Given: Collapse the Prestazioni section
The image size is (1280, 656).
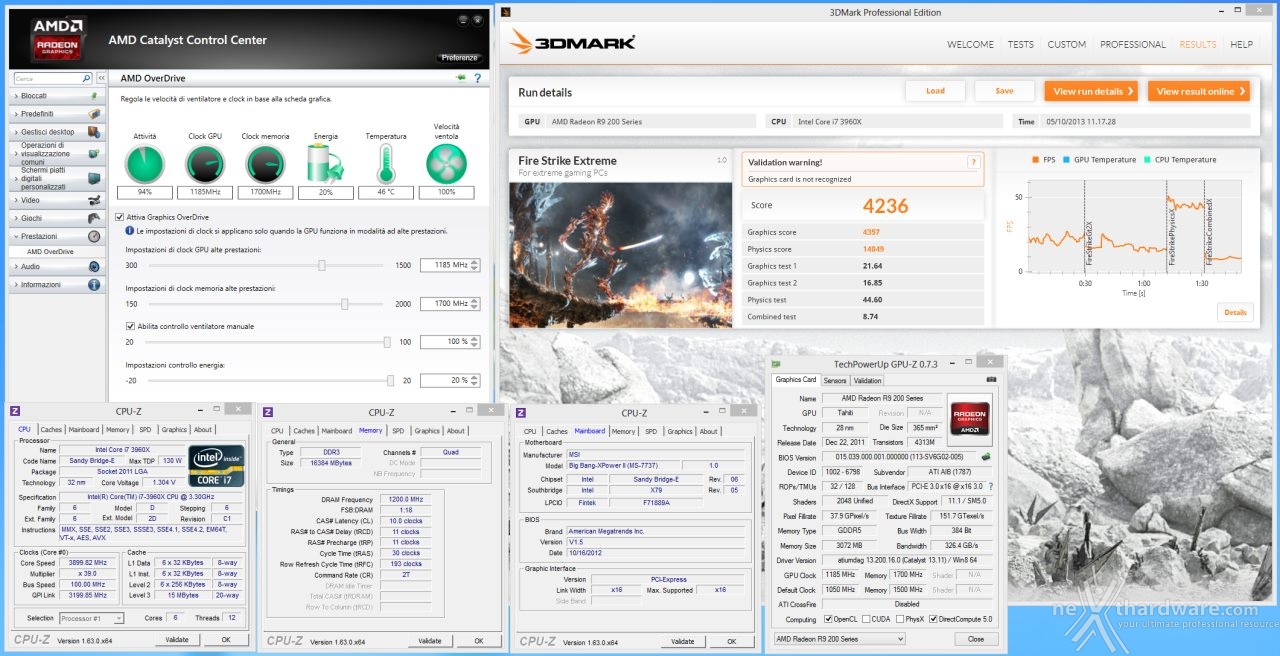Looking at the screenshot, I should [x=56, y=236].
